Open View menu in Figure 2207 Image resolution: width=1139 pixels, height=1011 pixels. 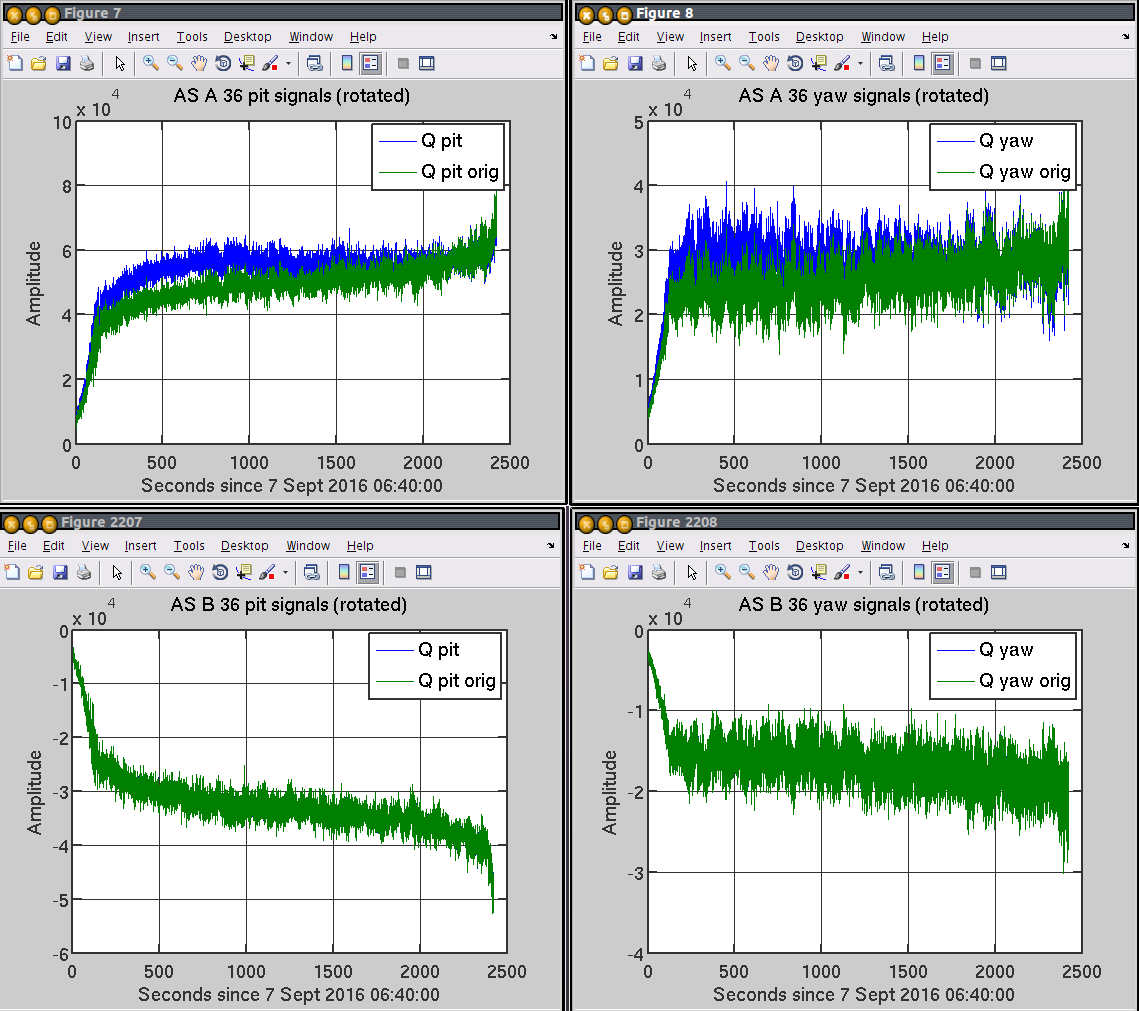[95, 545]
